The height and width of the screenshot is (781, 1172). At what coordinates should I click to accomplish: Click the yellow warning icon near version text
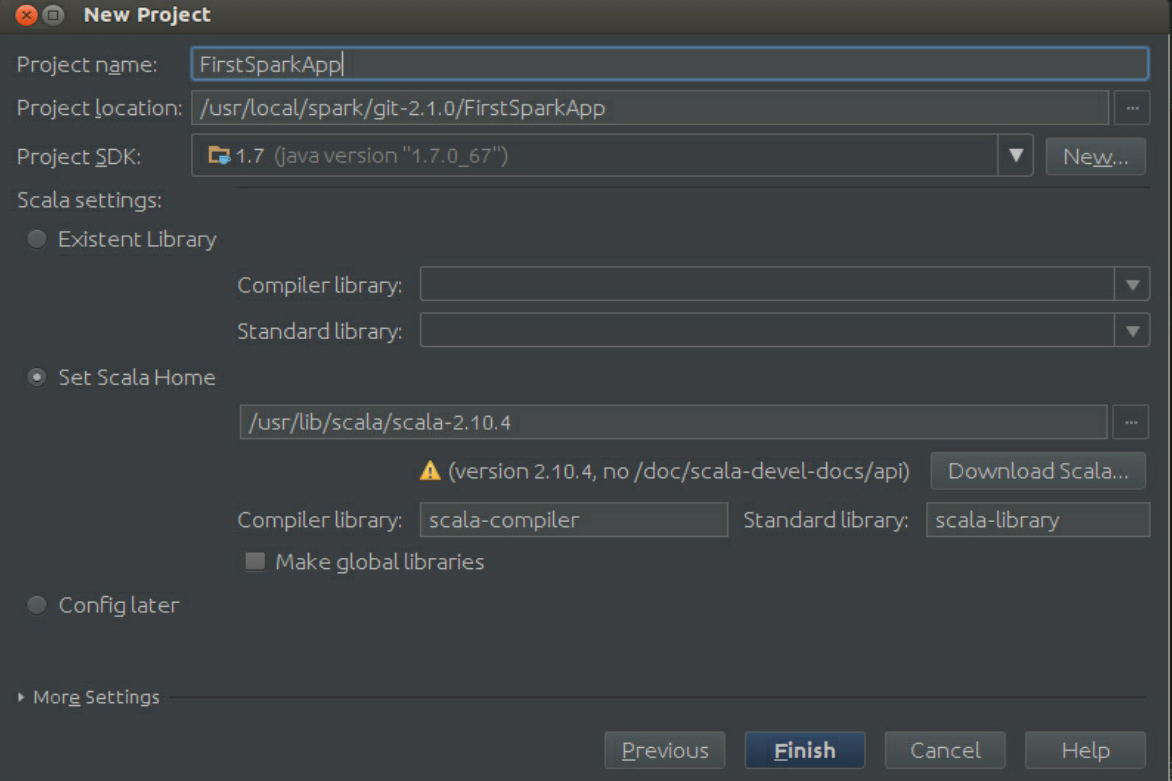pyautogui.click(x=430, y=471)
